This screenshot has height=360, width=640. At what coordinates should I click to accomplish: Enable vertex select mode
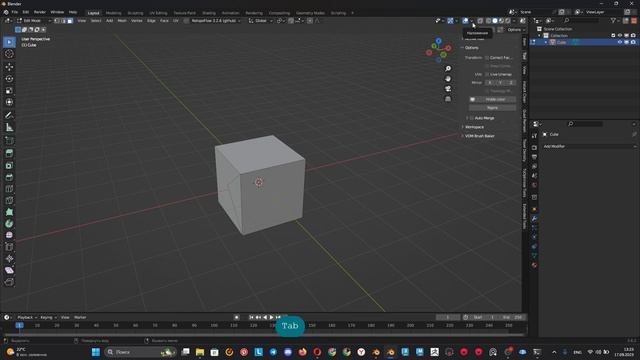pos(57,20)
